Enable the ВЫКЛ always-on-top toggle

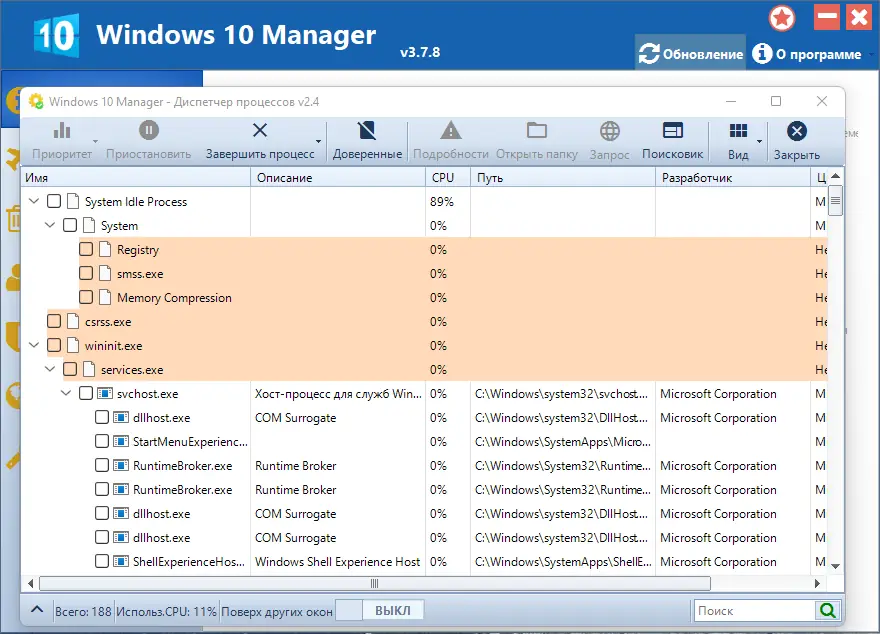point(380,609)
